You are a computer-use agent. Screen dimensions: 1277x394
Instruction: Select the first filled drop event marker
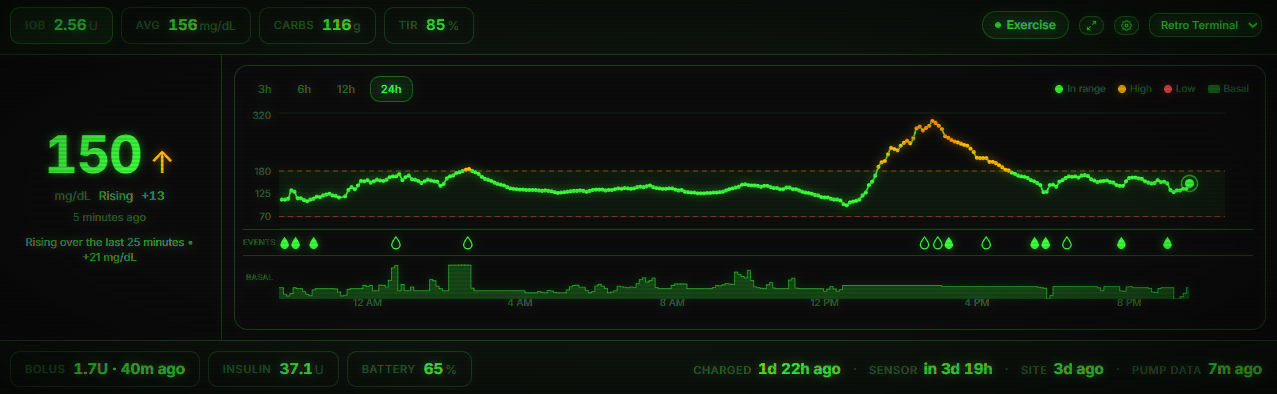tap(284, 243)
